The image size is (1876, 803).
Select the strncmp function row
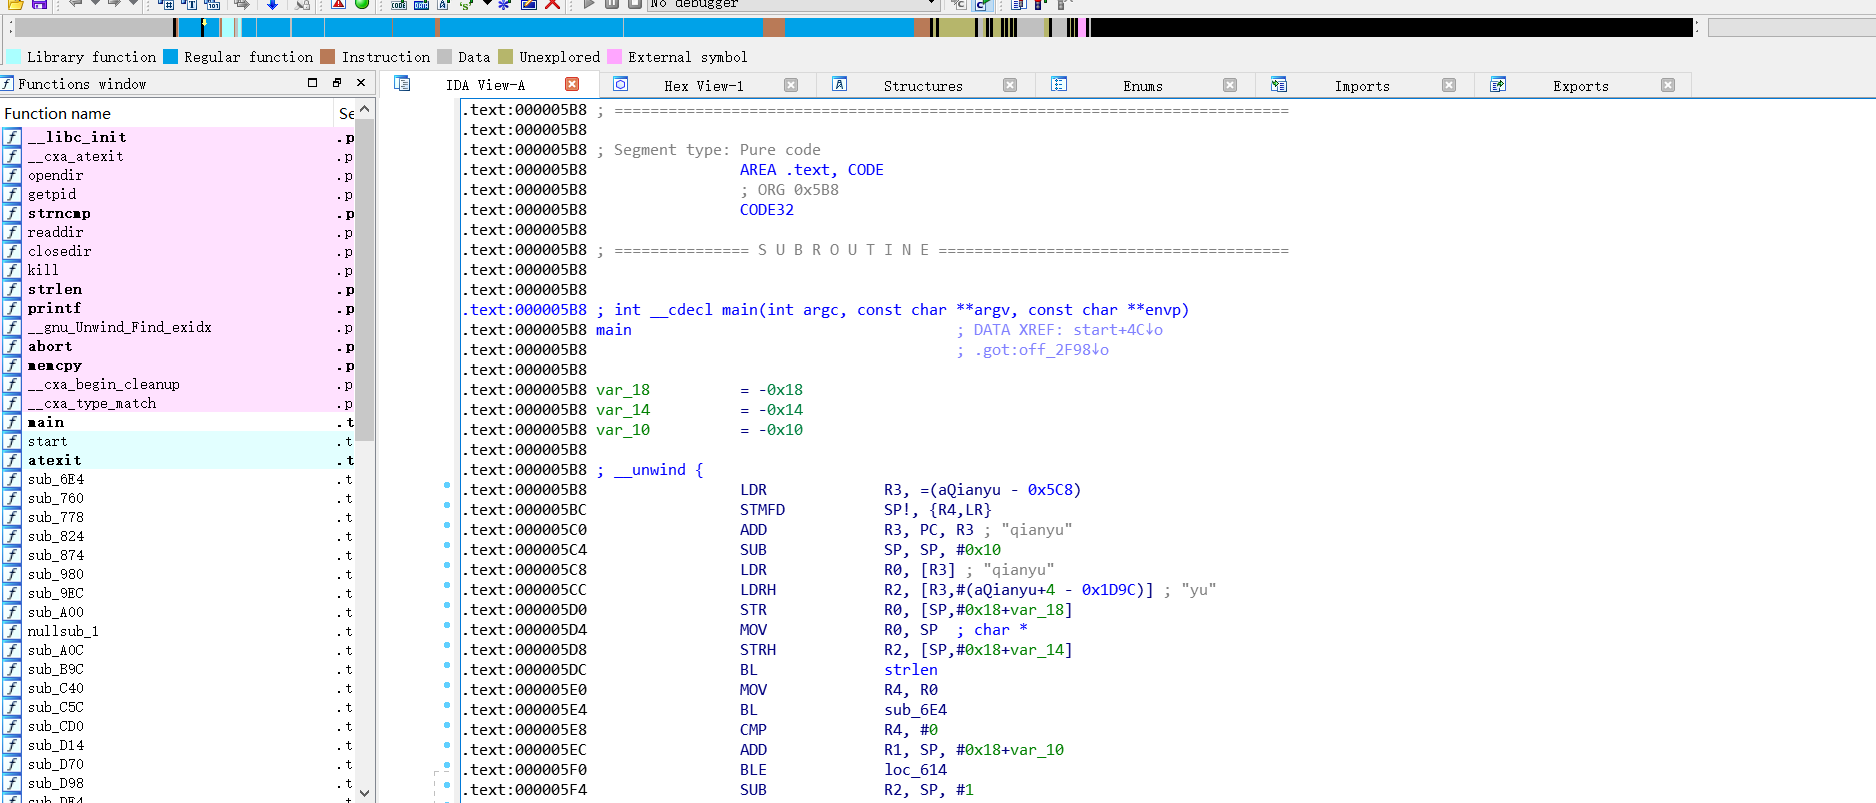pos(178,213)
